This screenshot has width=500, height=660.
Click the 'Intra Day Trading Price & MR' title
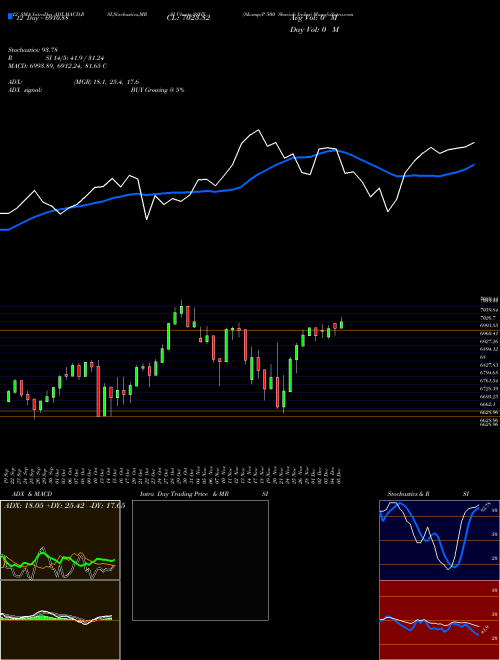[184, 494]
